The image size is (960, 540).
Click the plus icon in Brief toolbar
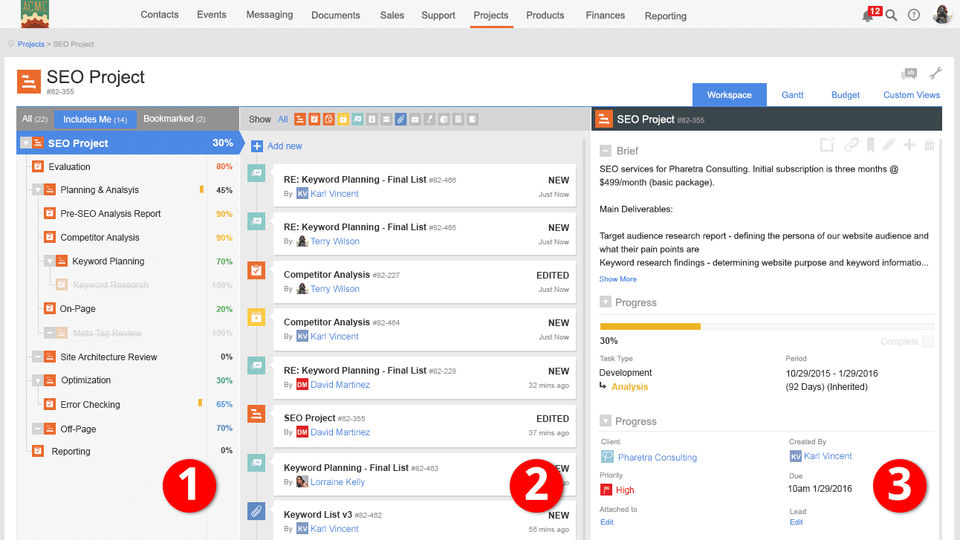point(909,145)
